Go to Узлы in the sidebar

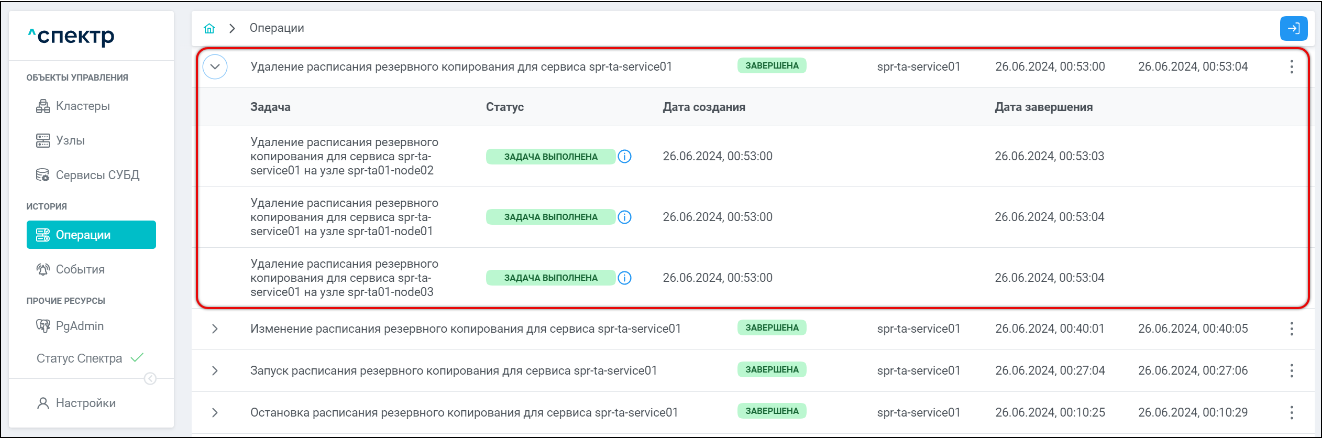[x=70, y=141]
